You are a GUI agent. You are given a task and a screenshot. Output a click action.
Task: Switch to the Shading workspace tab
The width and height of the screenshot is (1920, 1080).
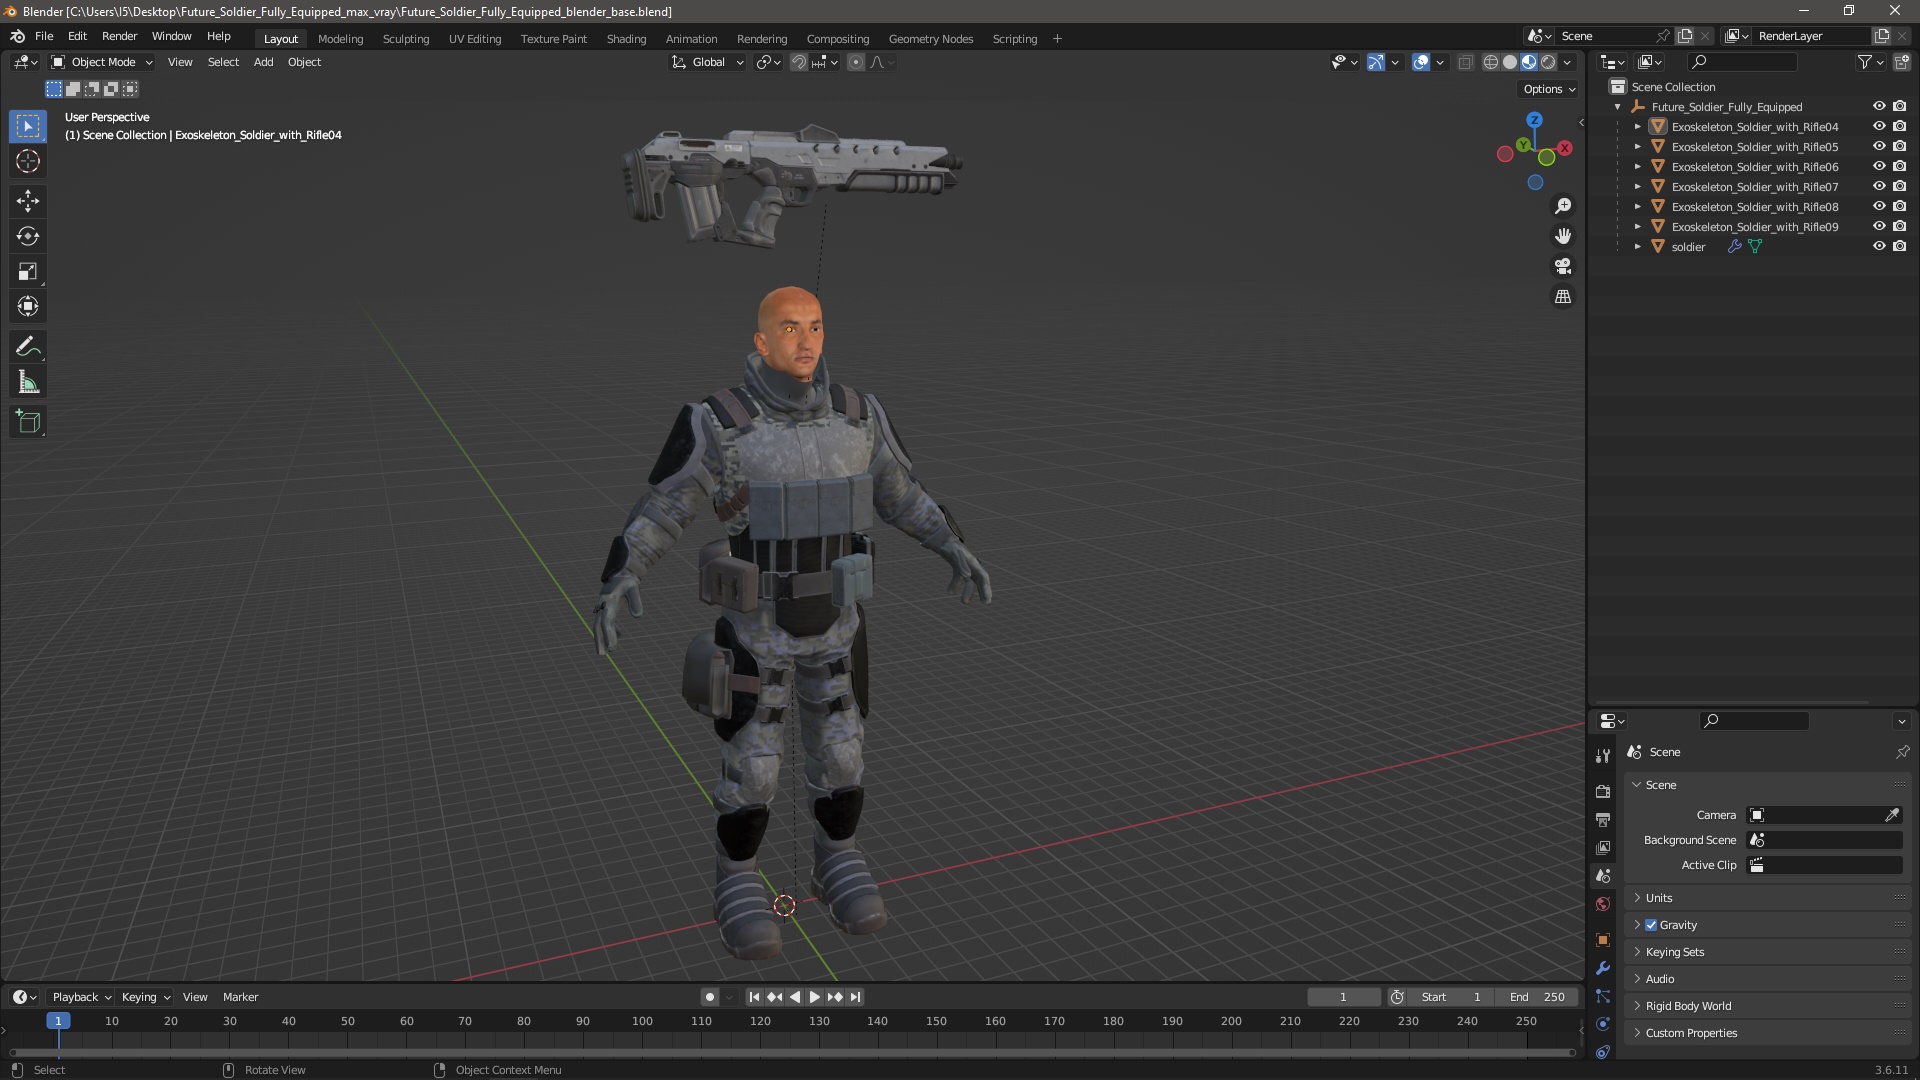coord(626,39)
